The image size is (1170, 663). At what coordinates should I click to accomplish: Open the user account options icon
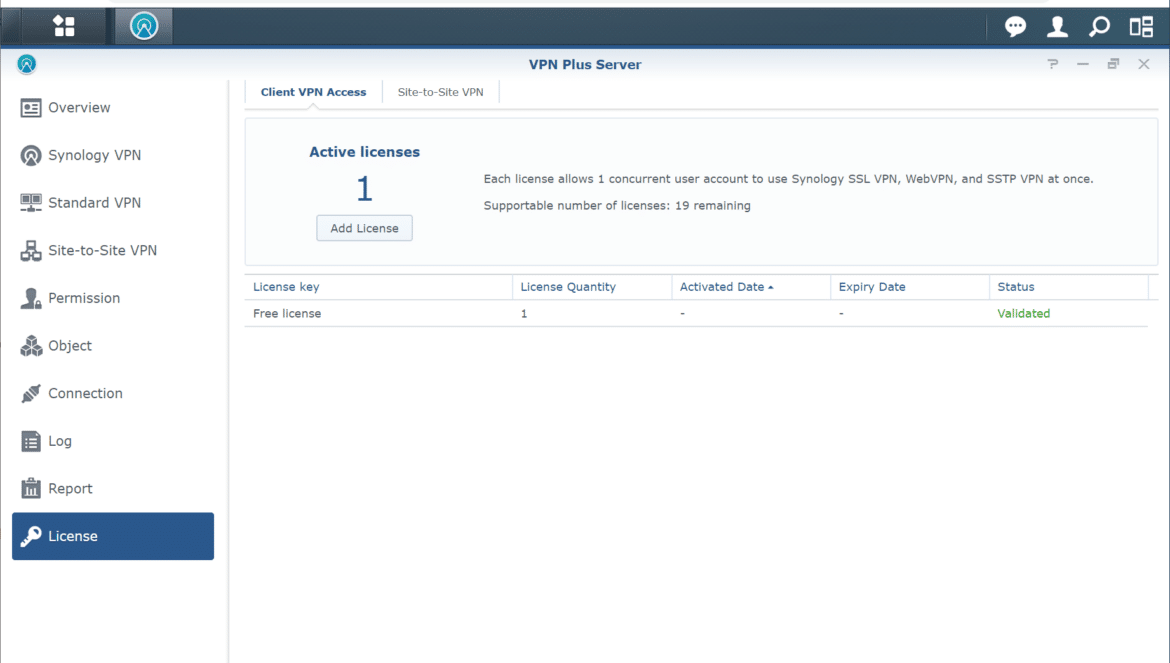(1057, 27)
